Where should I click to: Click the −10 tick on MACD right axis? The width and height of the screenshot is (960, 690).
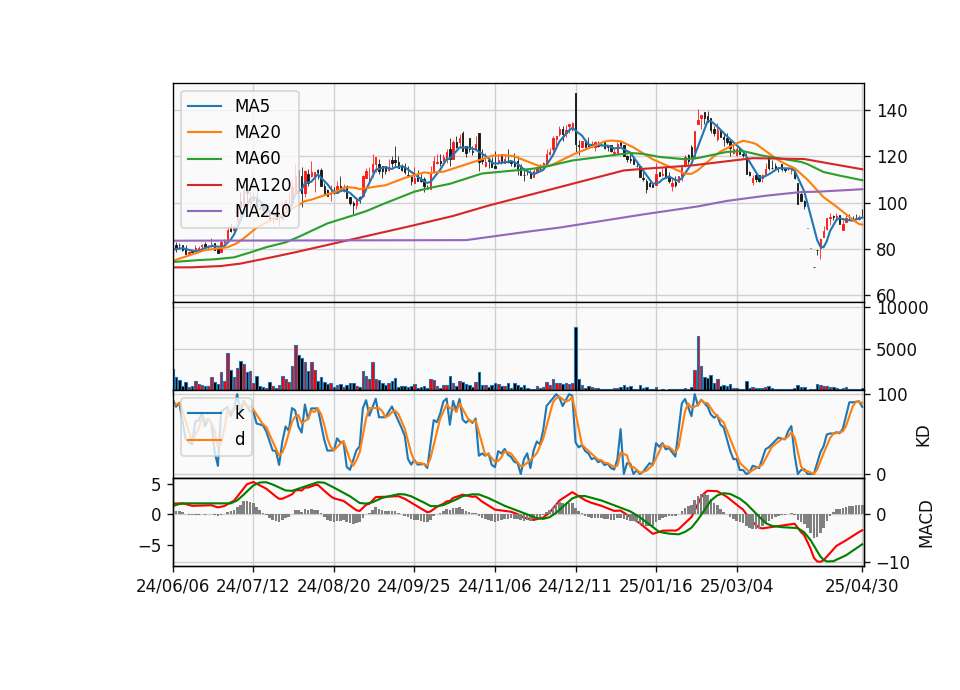coord(893,562)
